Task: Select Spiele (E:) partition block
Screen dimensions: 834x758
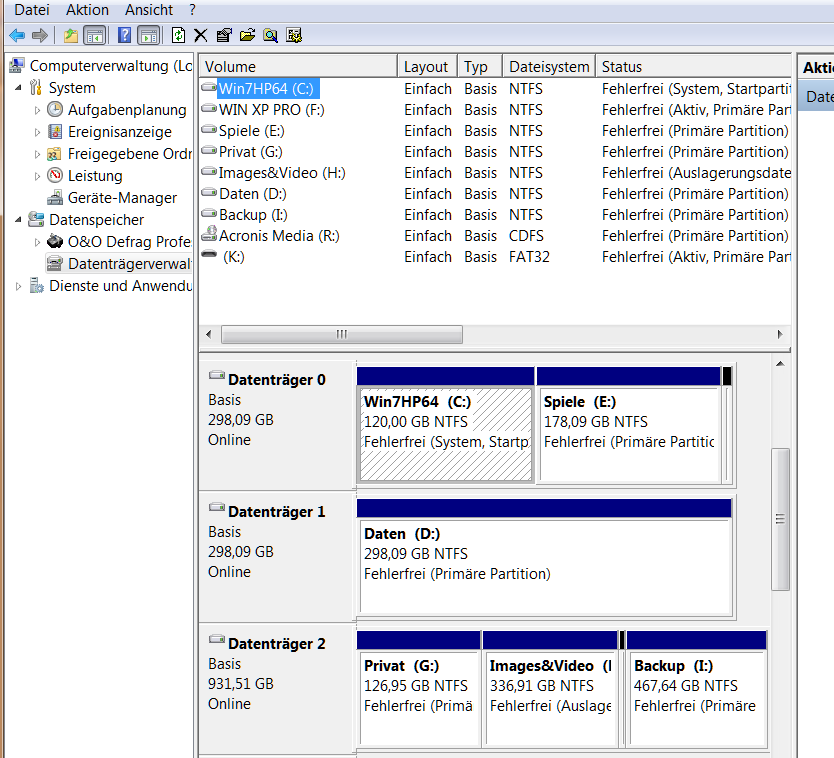Action: (629, 434)
